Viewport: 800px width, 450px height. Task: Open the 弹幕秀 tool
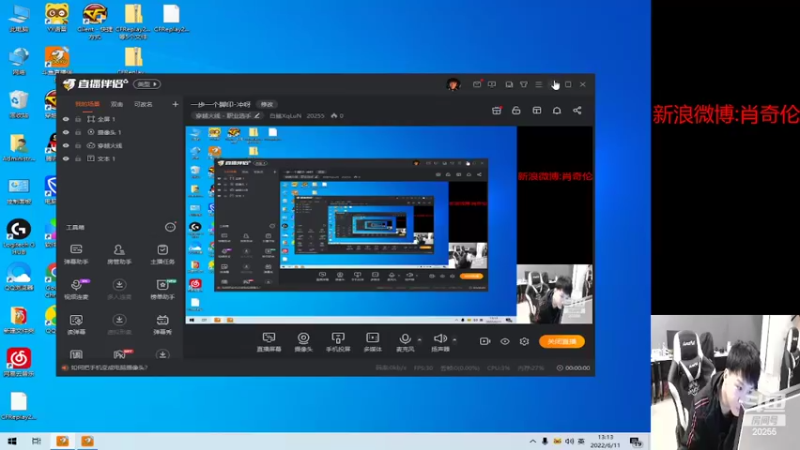click(162, 324)
